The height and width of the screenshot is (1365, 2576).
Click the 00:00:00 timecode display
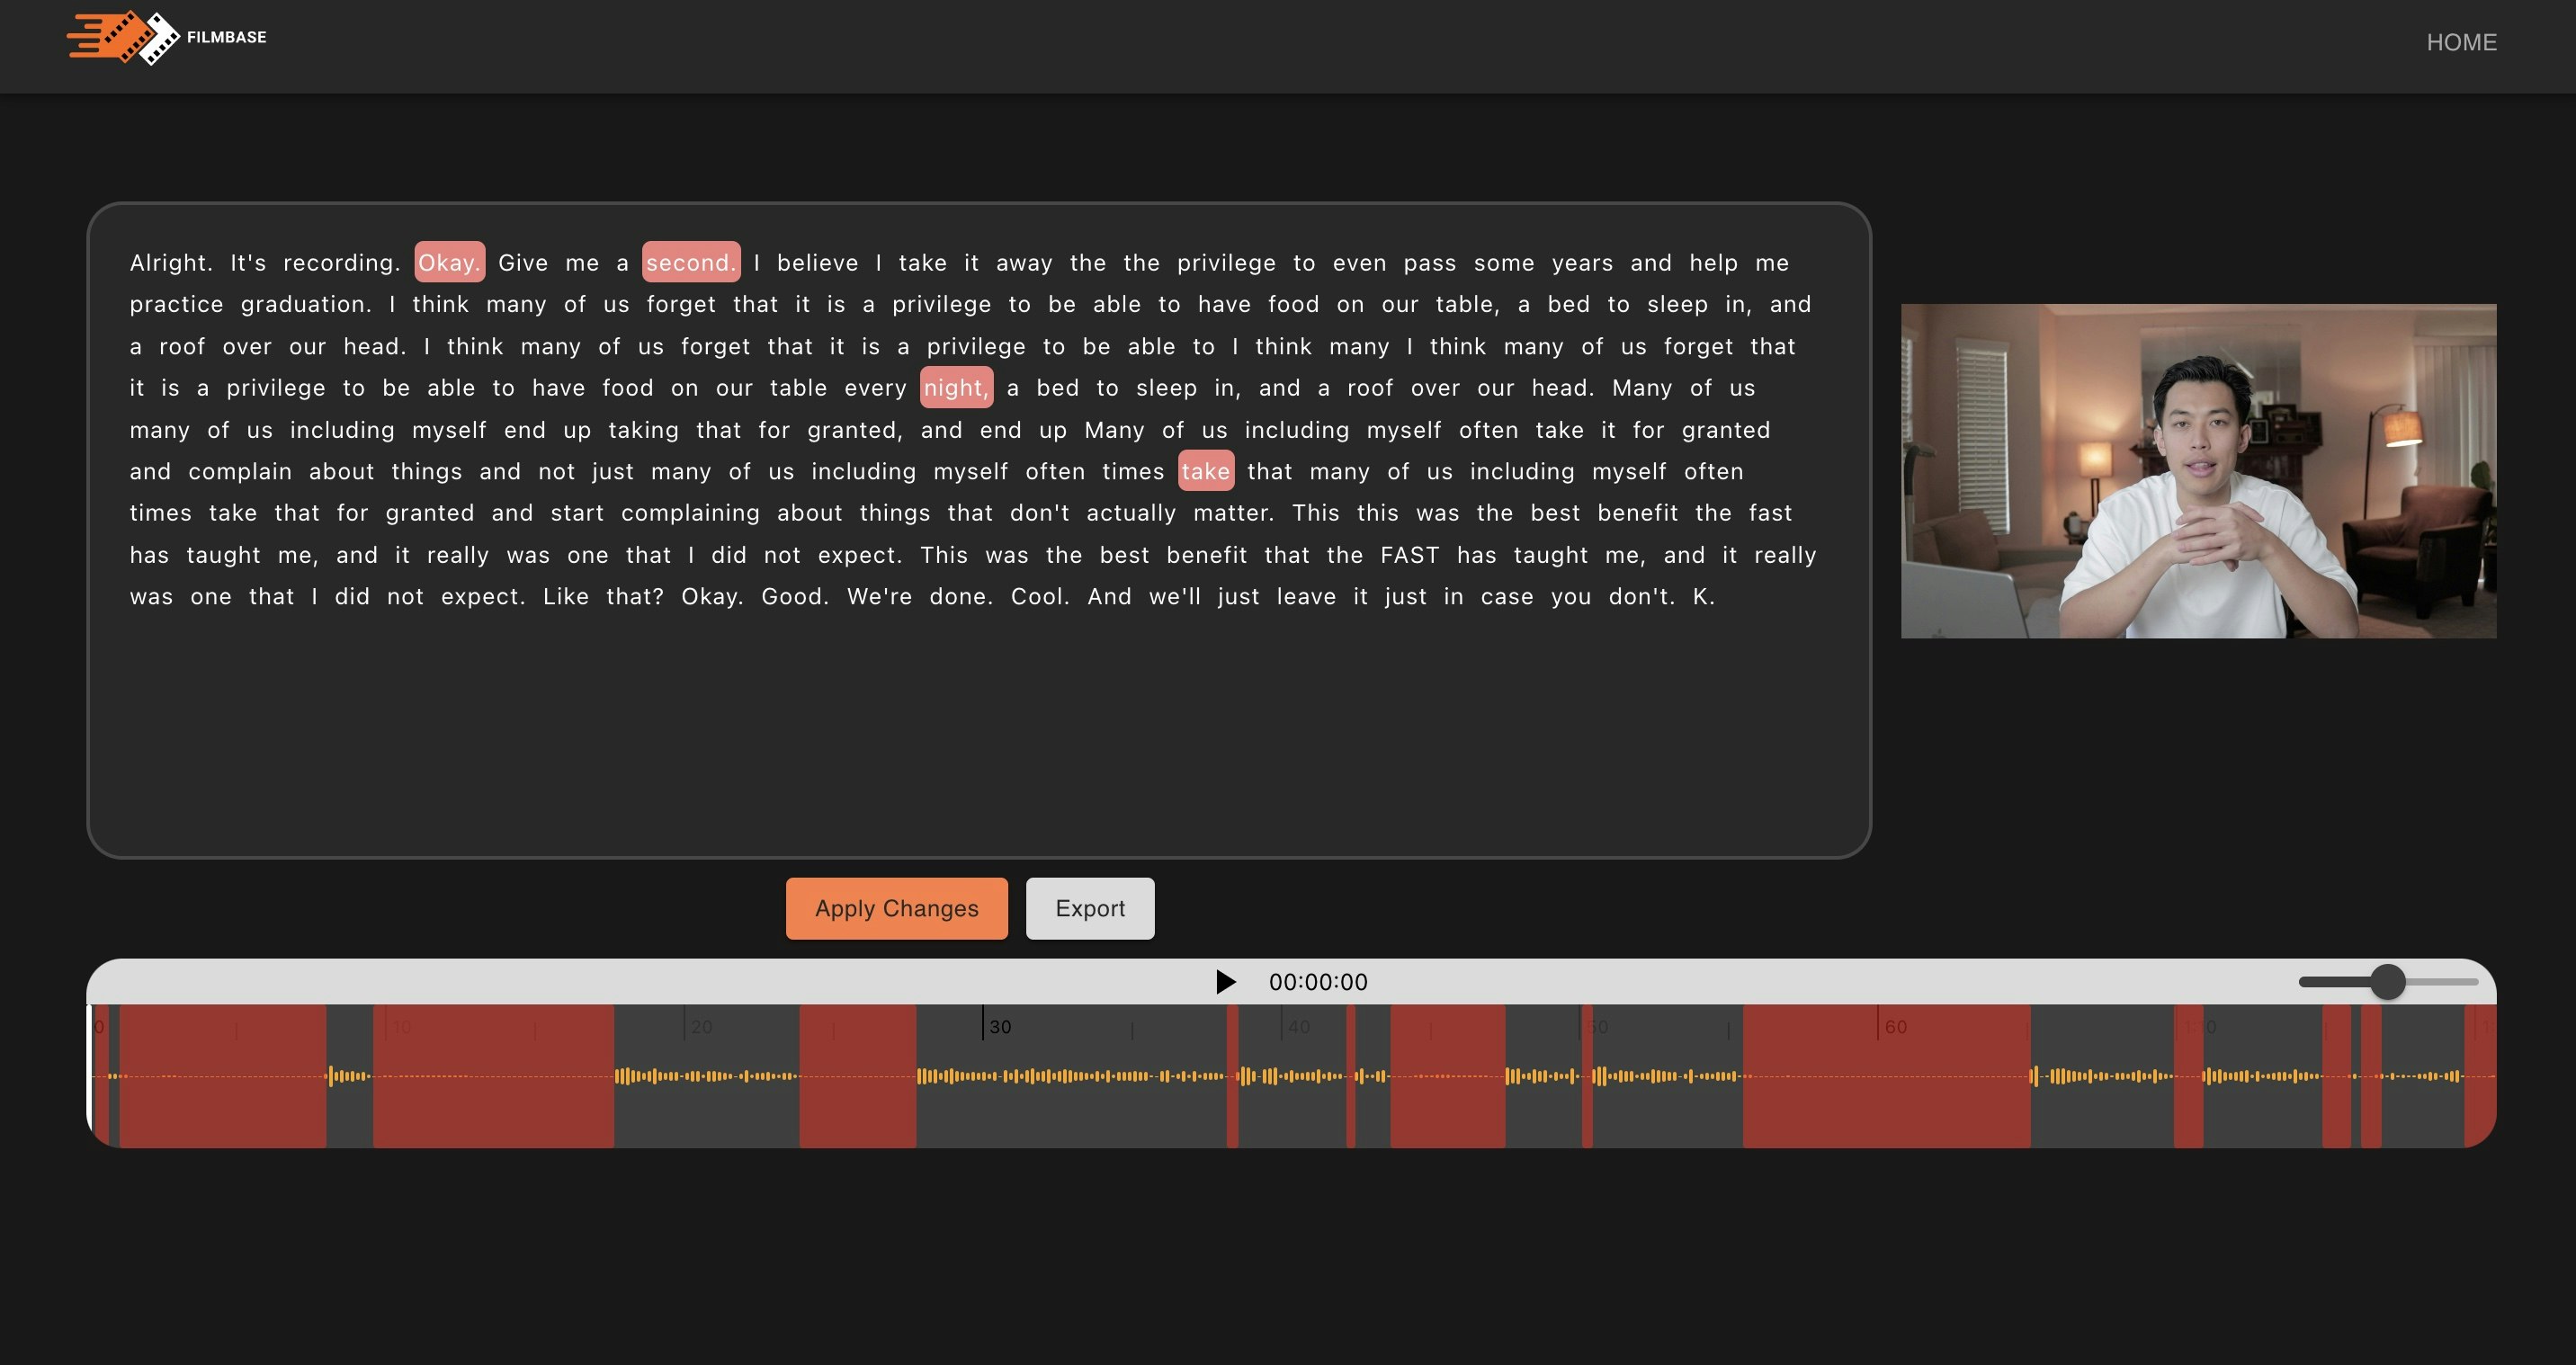coord(1317,982)
